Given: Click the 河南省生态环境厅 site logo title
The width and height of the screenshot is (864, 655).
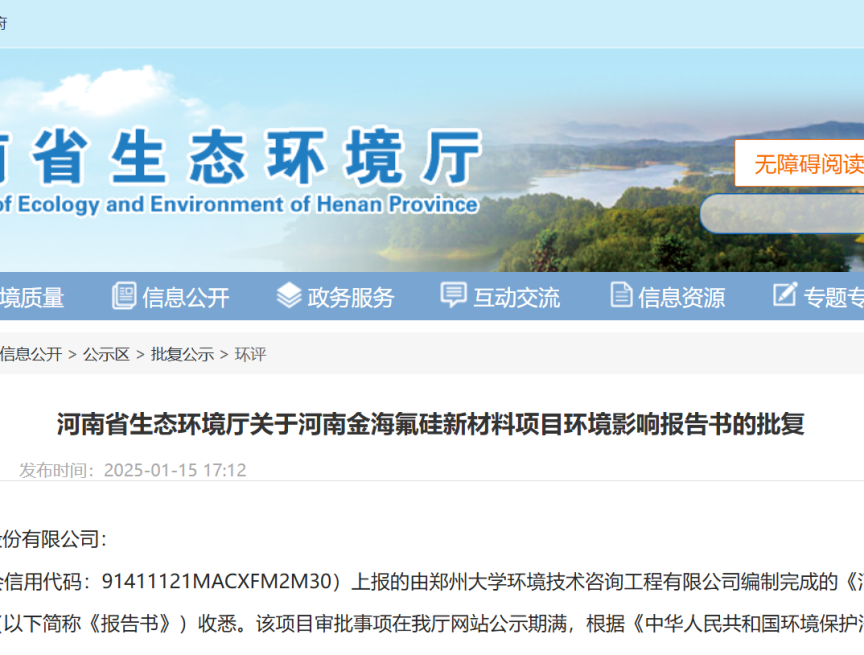Looking at the screenshot, I should pyautogui.click(x=240, y=158).
